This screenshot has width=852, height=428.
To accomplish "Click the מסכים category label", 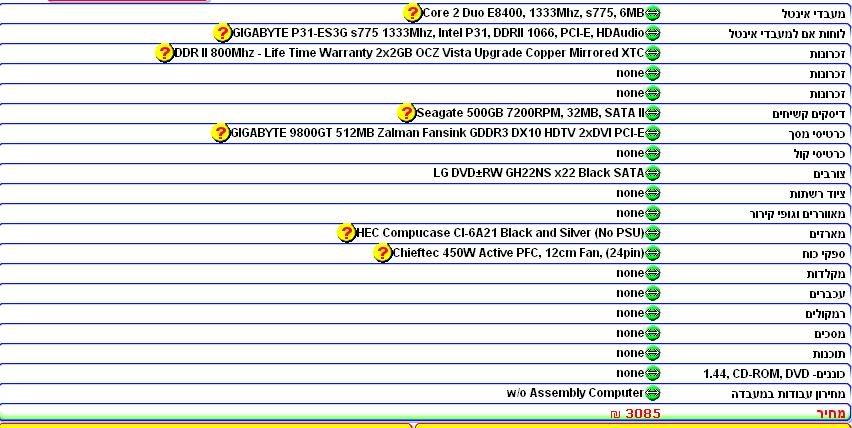I will pyautogui.click(x=830, y=333).
